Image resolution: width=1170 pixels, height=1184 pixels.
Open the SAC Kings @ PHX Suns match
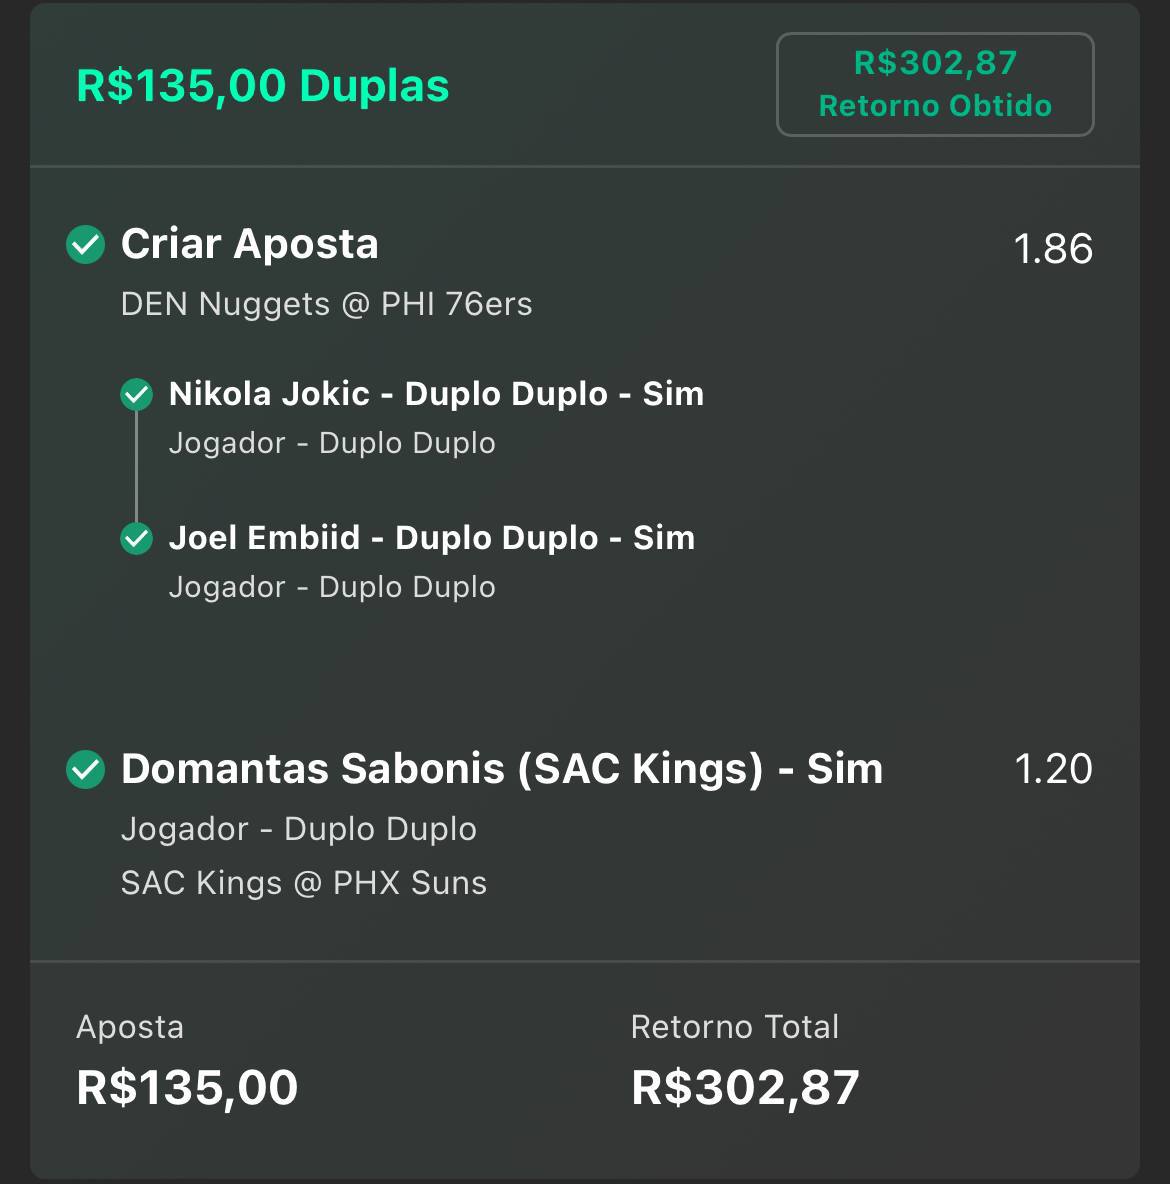pos(304,883)
